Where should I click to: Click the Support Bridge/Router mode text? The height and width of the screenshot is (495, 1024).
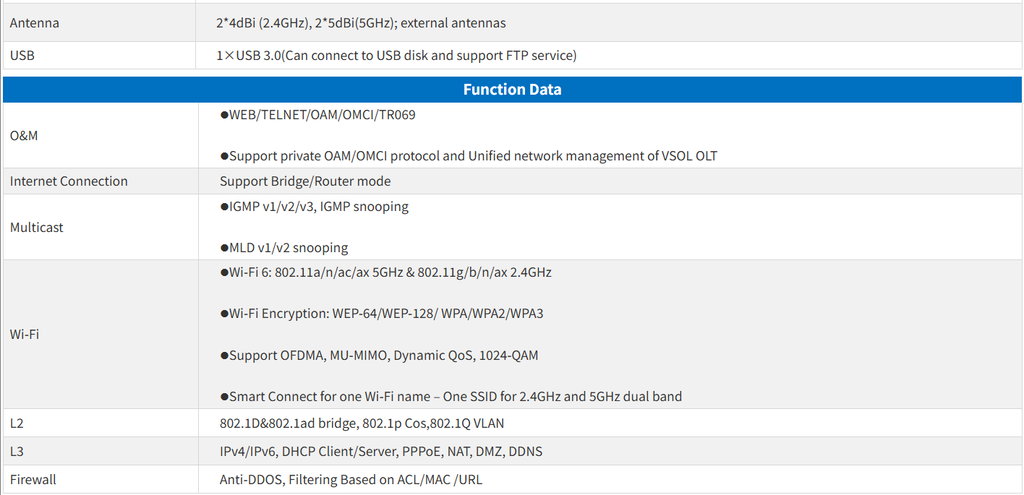(x=305, y=181)
